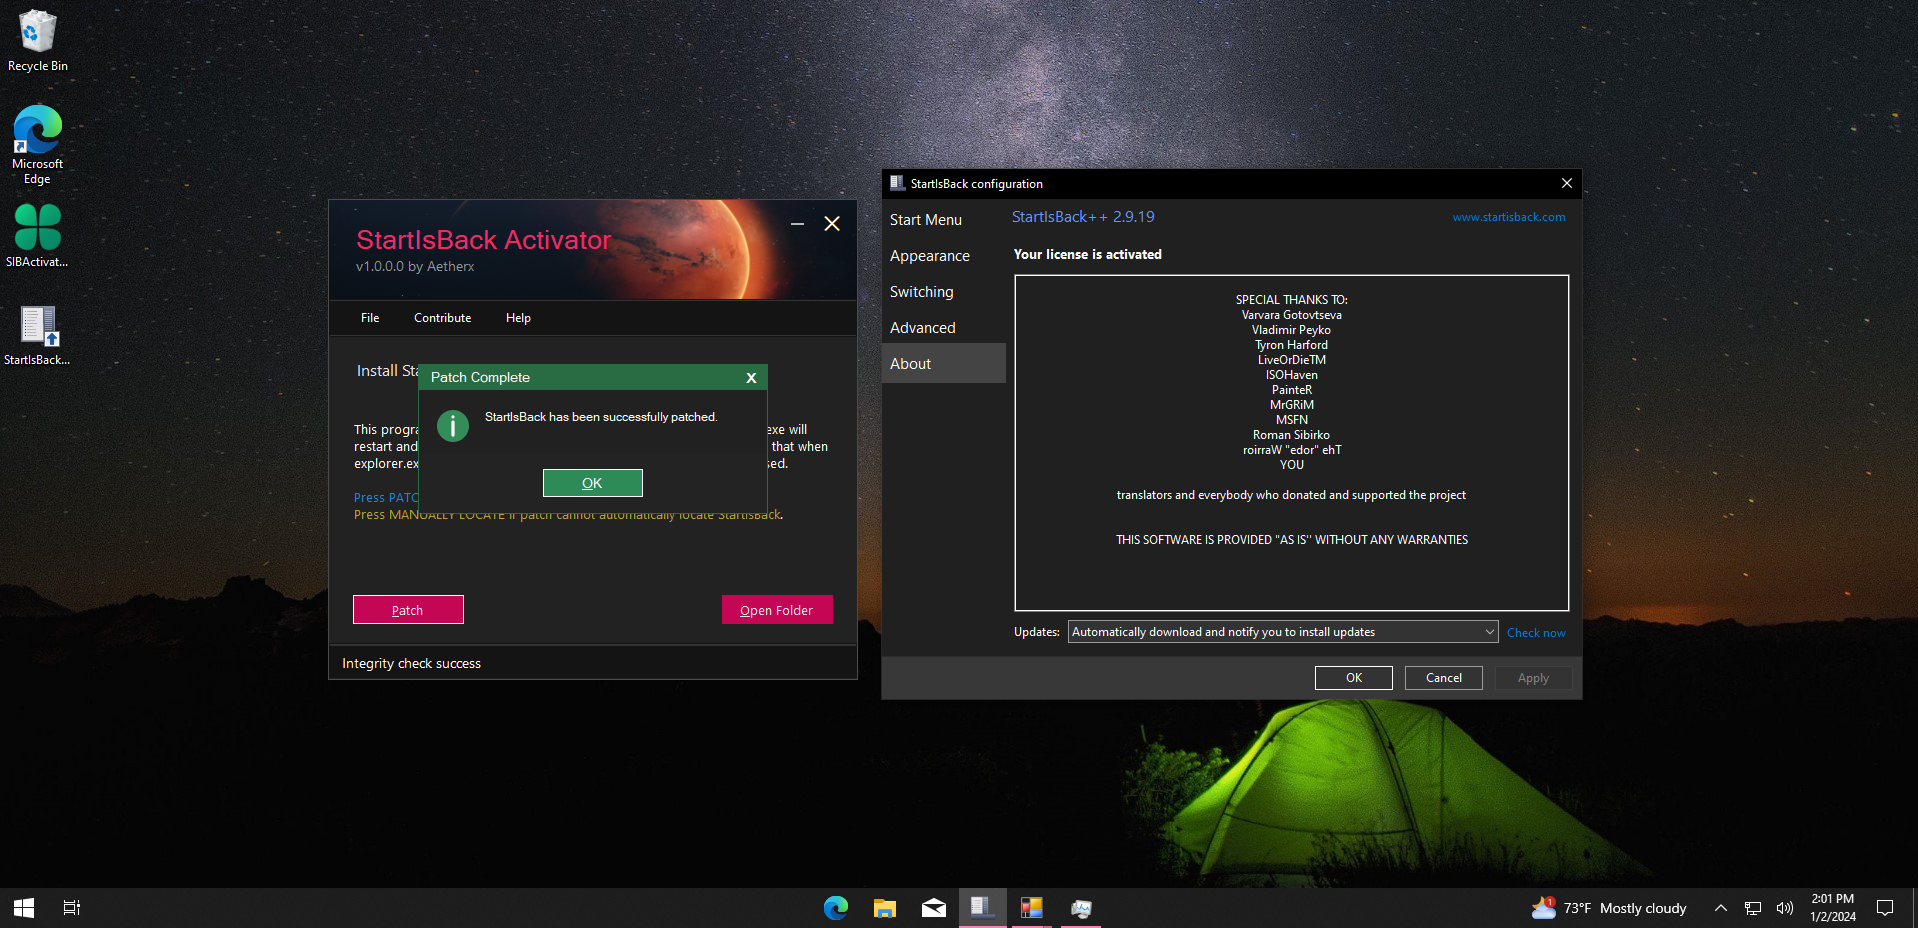Open Task View on the taskbar
The height and width of the screenshot is (928, 1918).
(x=72, y=908)
